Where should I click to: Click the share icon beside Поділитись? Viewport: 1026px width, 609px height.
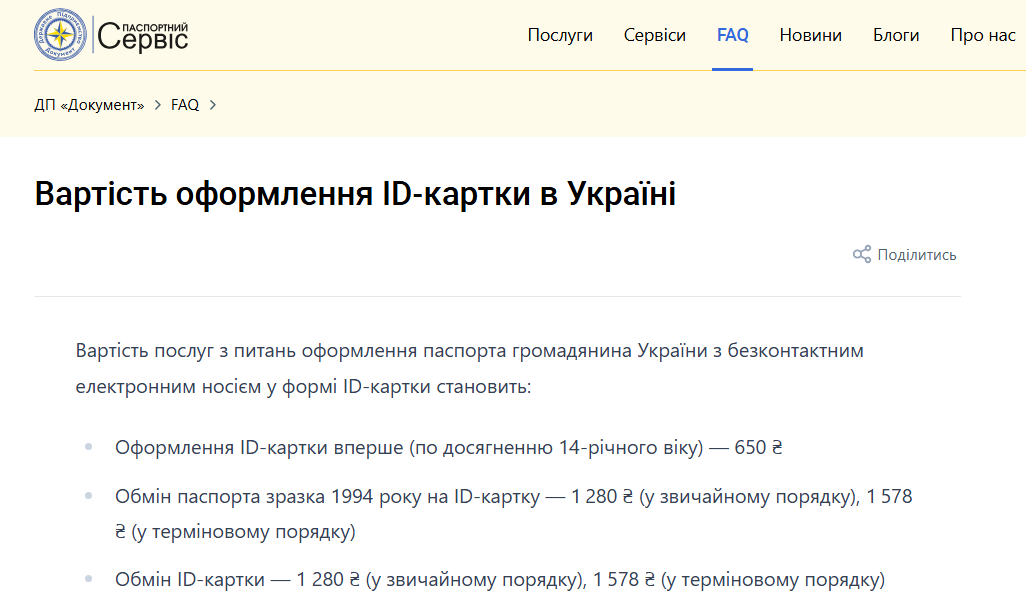coord(861,255)
